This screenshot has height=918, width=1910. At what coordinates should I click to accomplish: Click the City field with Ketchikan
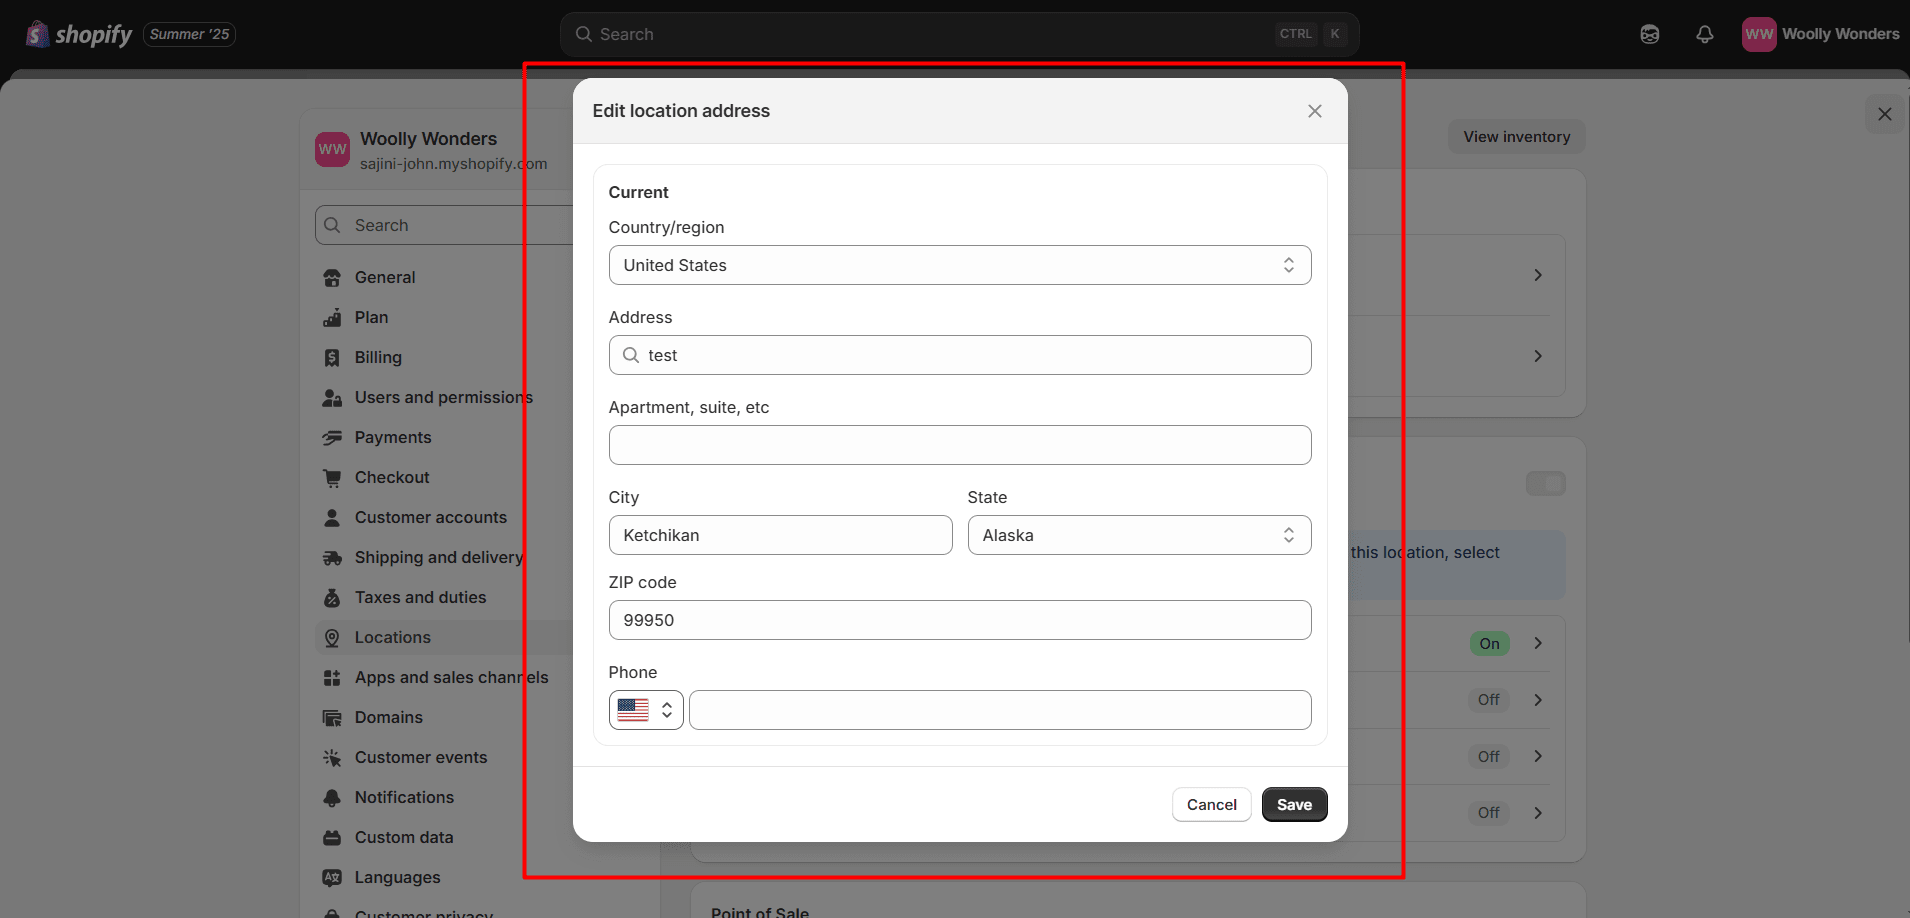(781, 535)
